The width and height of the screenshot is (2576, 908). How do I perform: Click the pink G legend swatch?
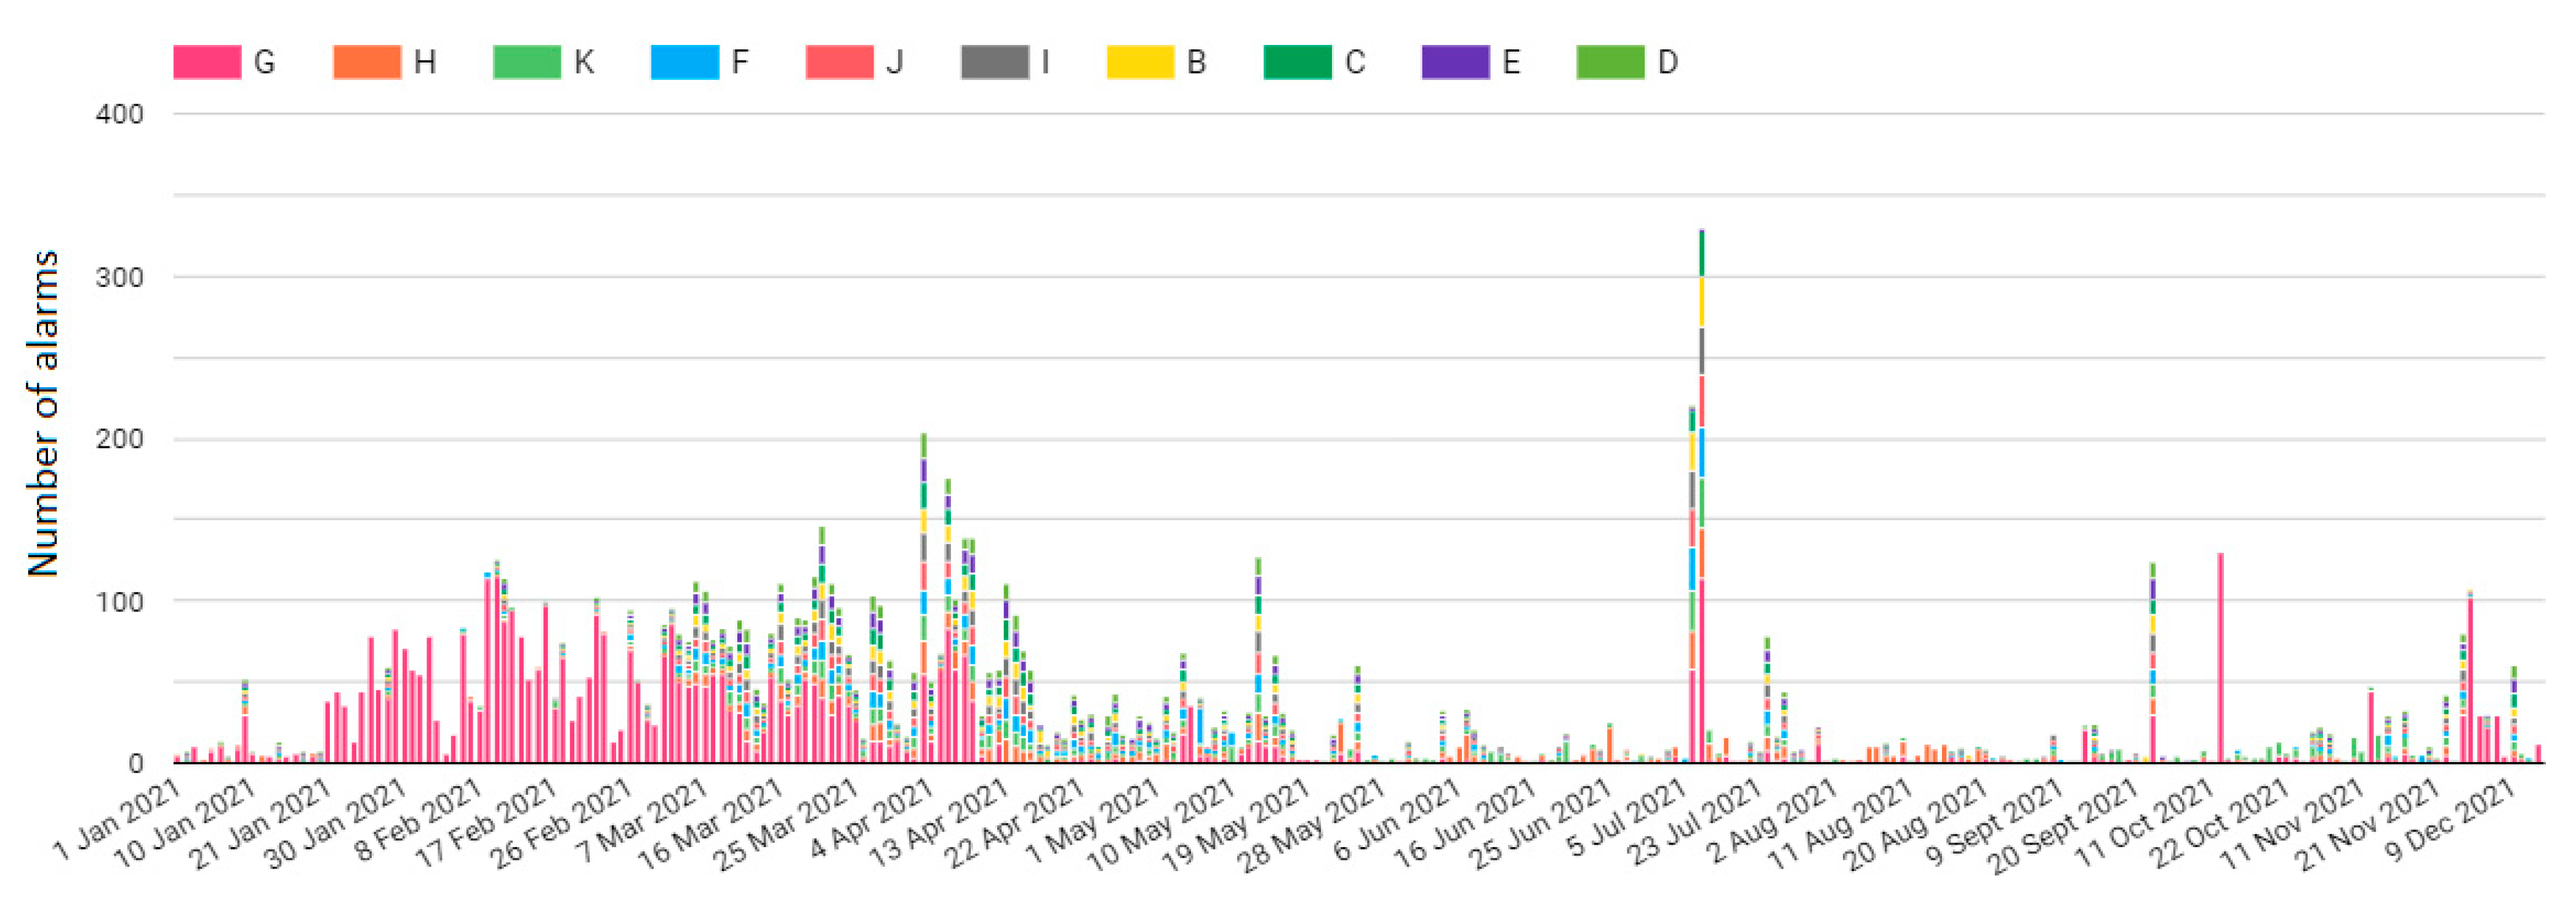tap(207, 62)
